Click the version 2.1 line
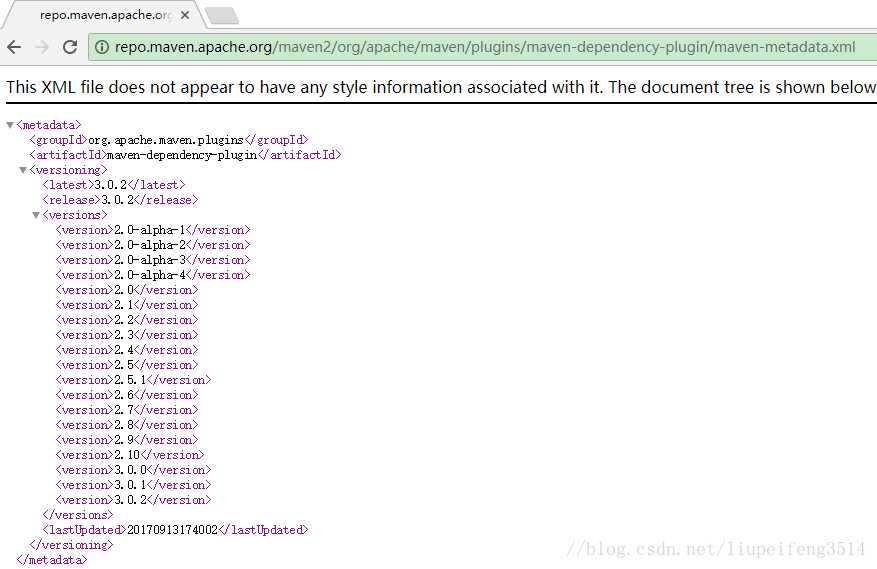The image size is (877, 569). click(x=126, y=305)
